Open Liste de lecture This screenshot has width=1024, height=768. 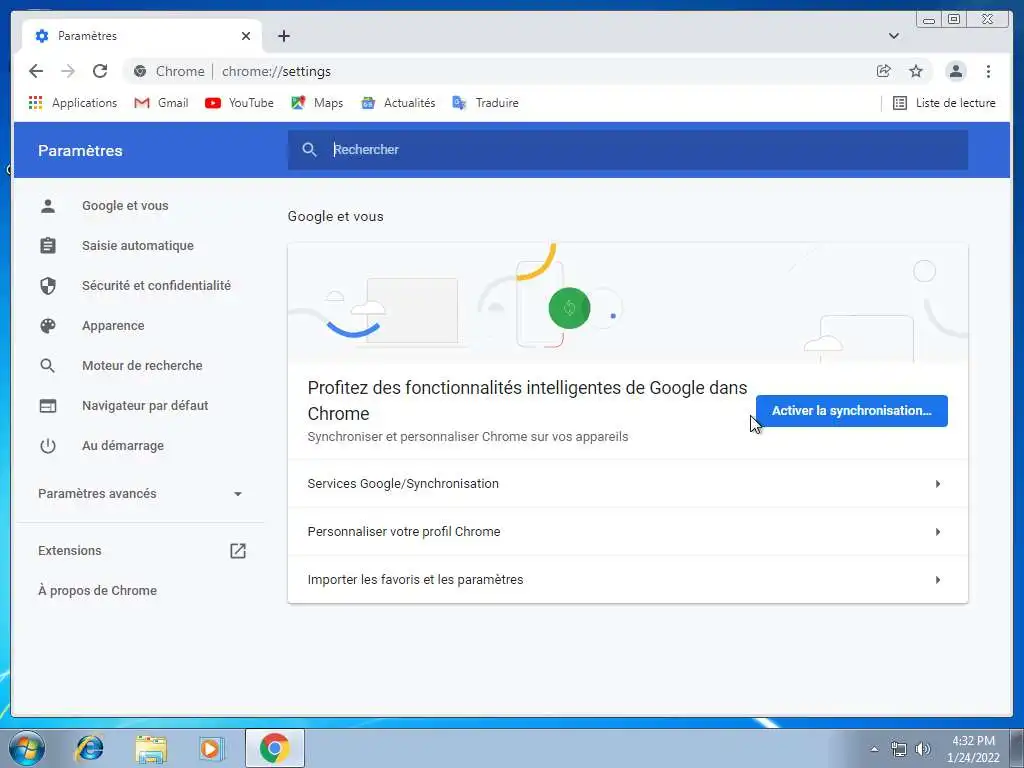(944, 103)
